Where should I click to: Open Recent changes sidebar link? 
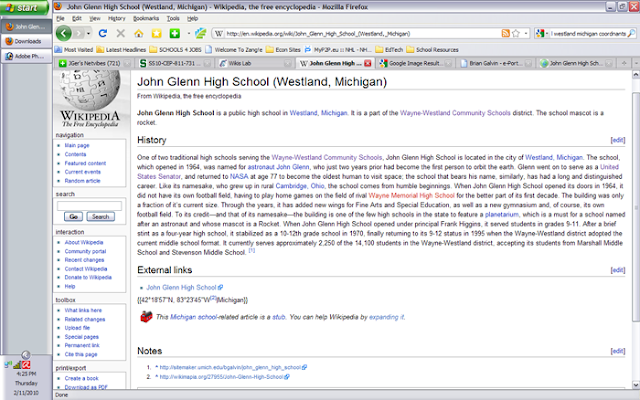point(84,260)
